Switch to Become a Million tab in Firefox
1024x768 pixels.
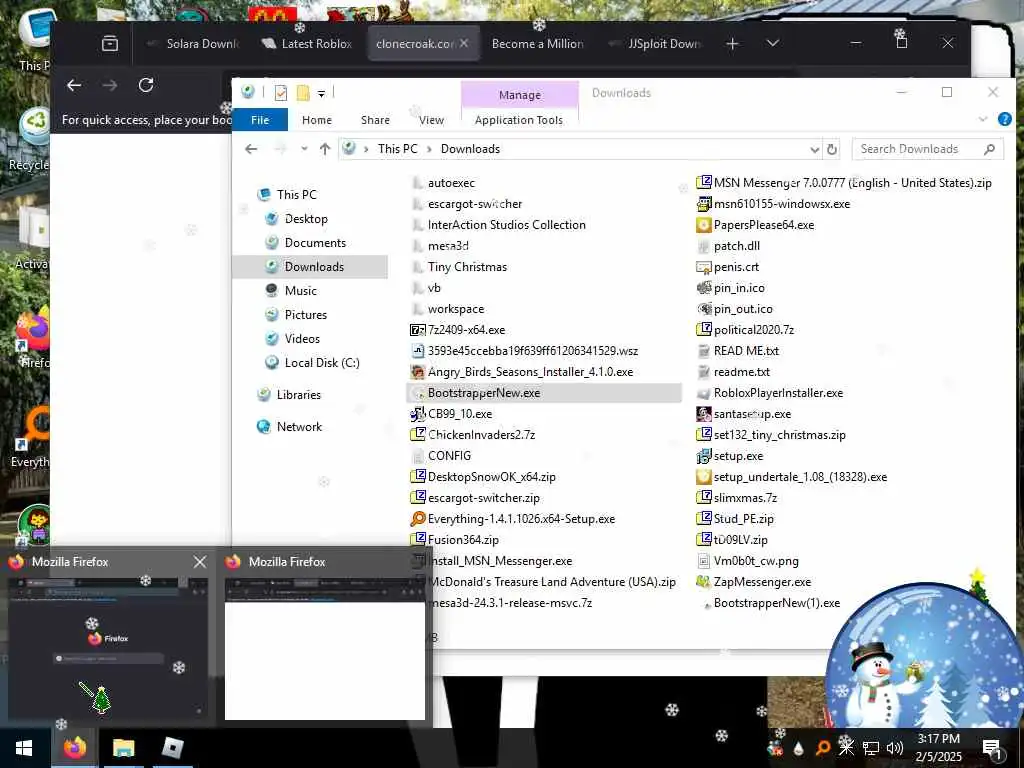537,44
